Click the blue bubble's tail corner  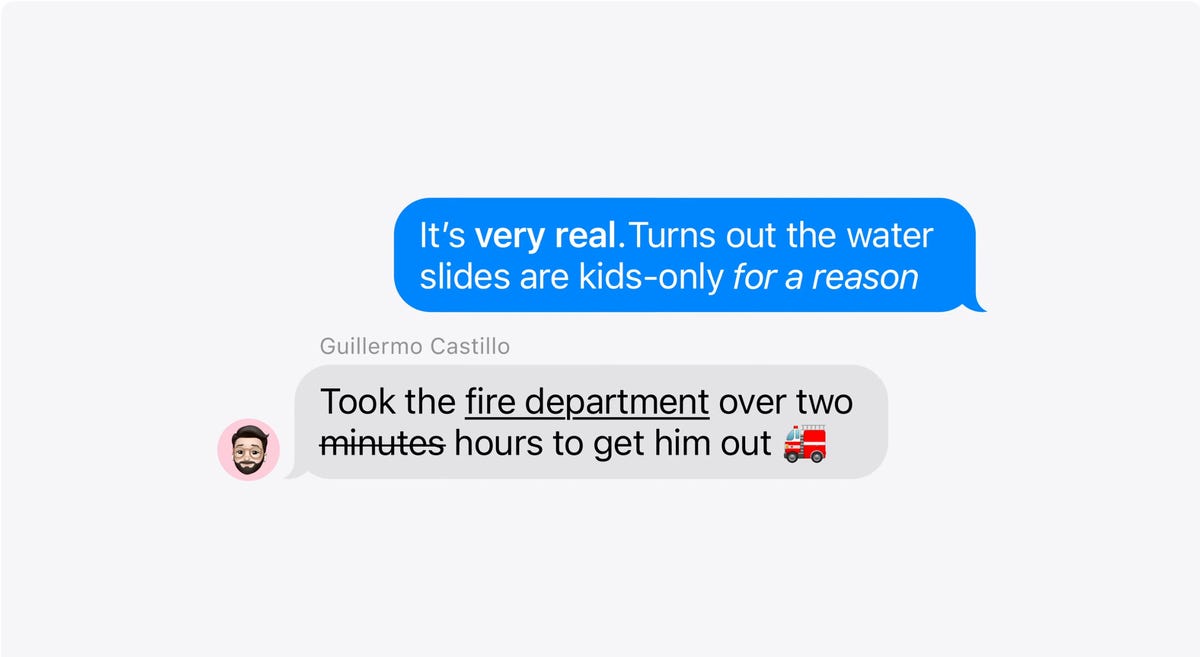point(978,303)
